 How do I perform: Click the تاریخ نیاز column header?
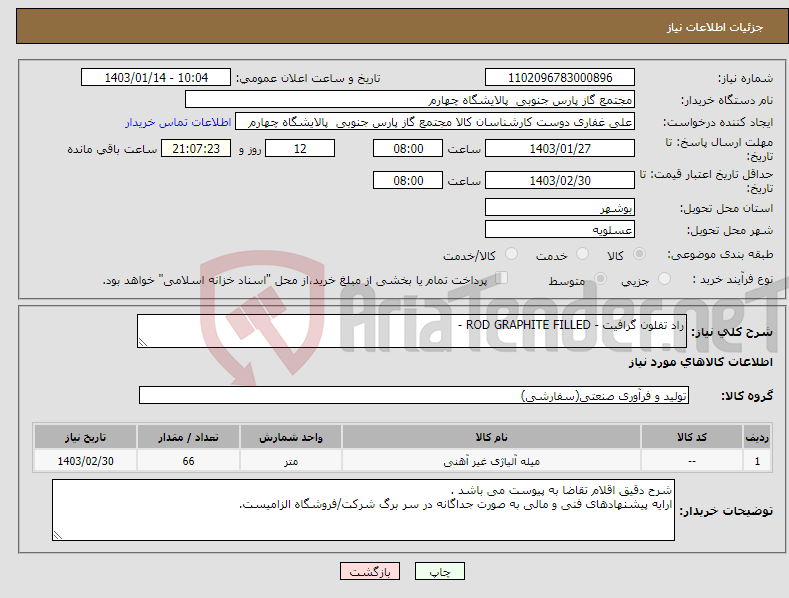(x=86, y=437)
